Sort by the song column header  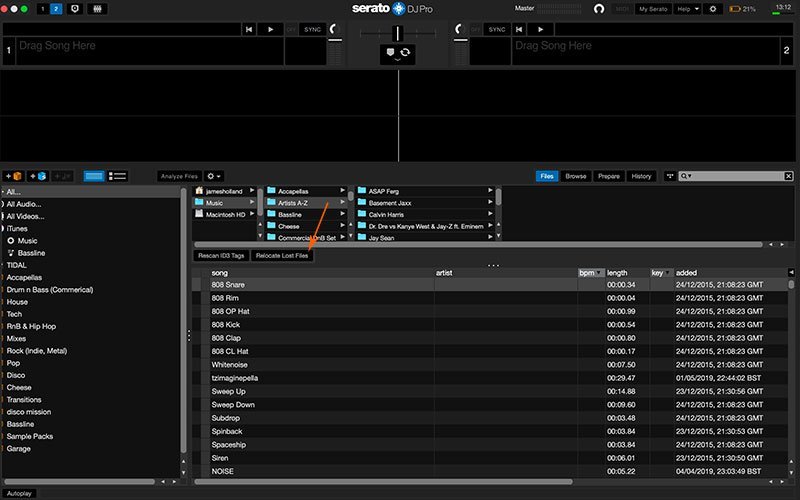pos(219,273)
